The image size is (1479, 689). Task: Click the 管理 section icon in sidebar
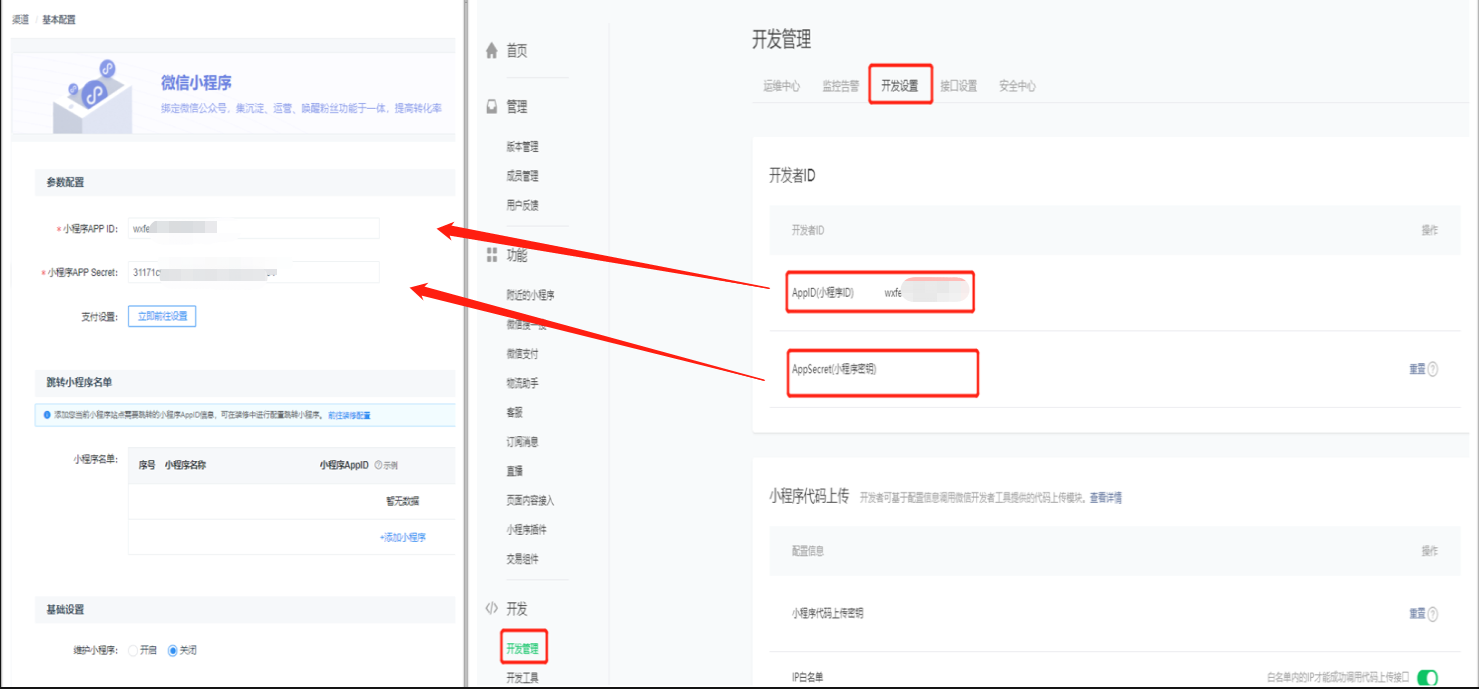(x=491, y=107)
